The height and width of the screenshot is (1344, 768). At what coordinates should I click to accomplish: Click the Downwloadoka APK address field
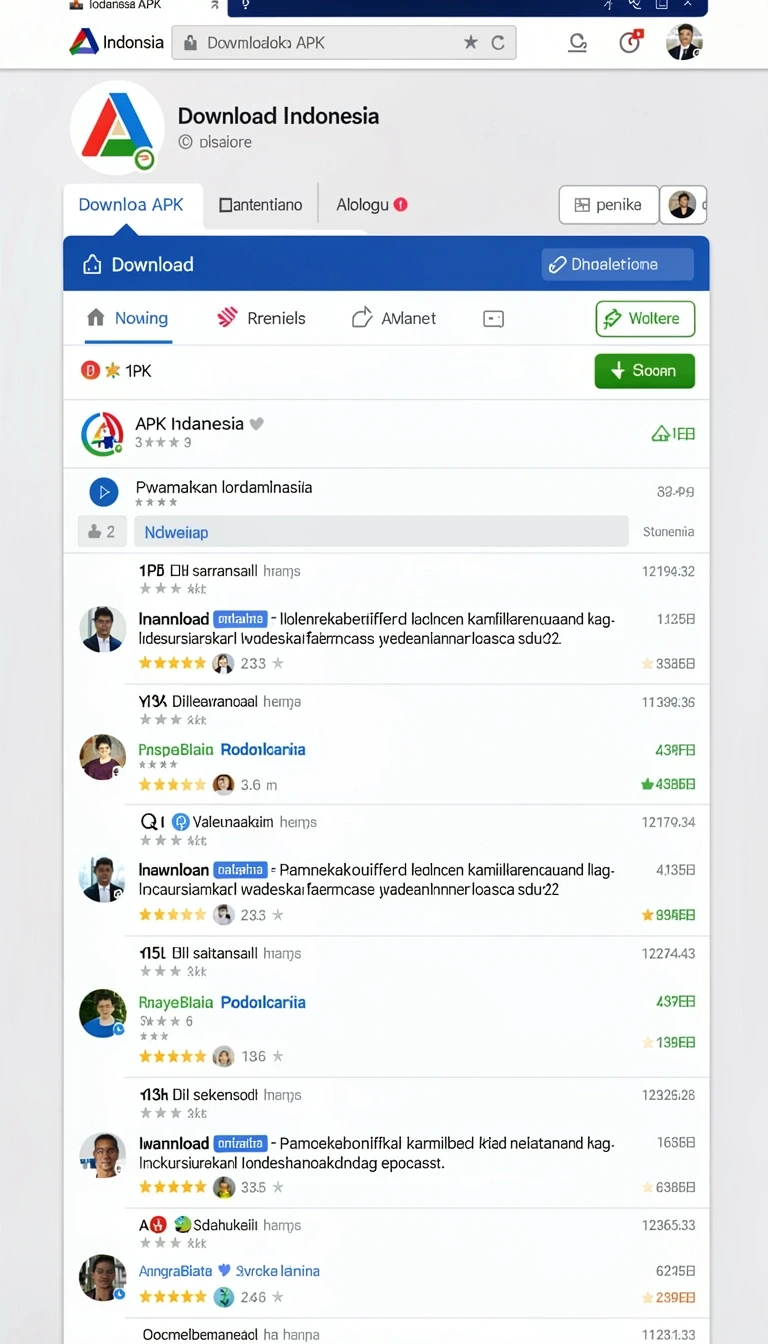click(x=344, y=43)
